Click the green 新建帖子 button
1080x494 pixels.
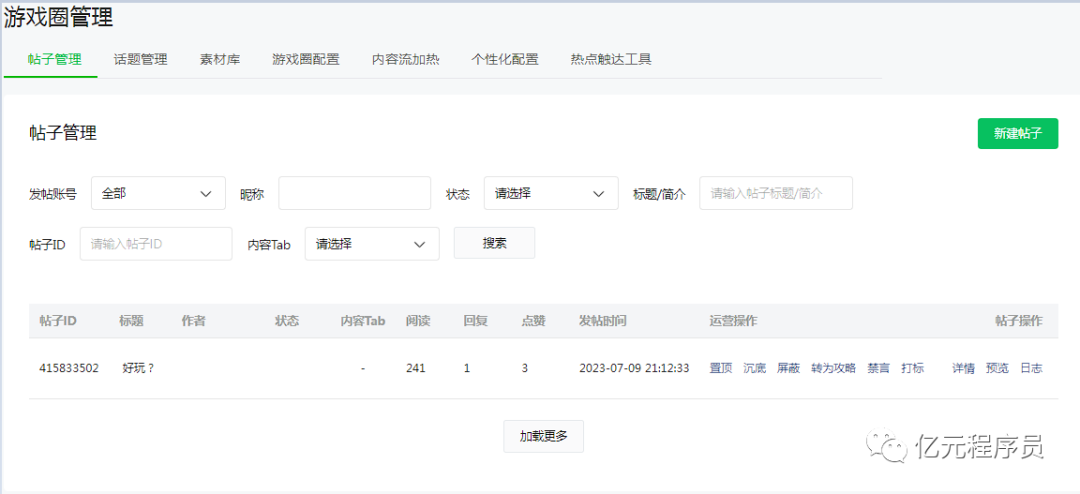(1017, 134)
